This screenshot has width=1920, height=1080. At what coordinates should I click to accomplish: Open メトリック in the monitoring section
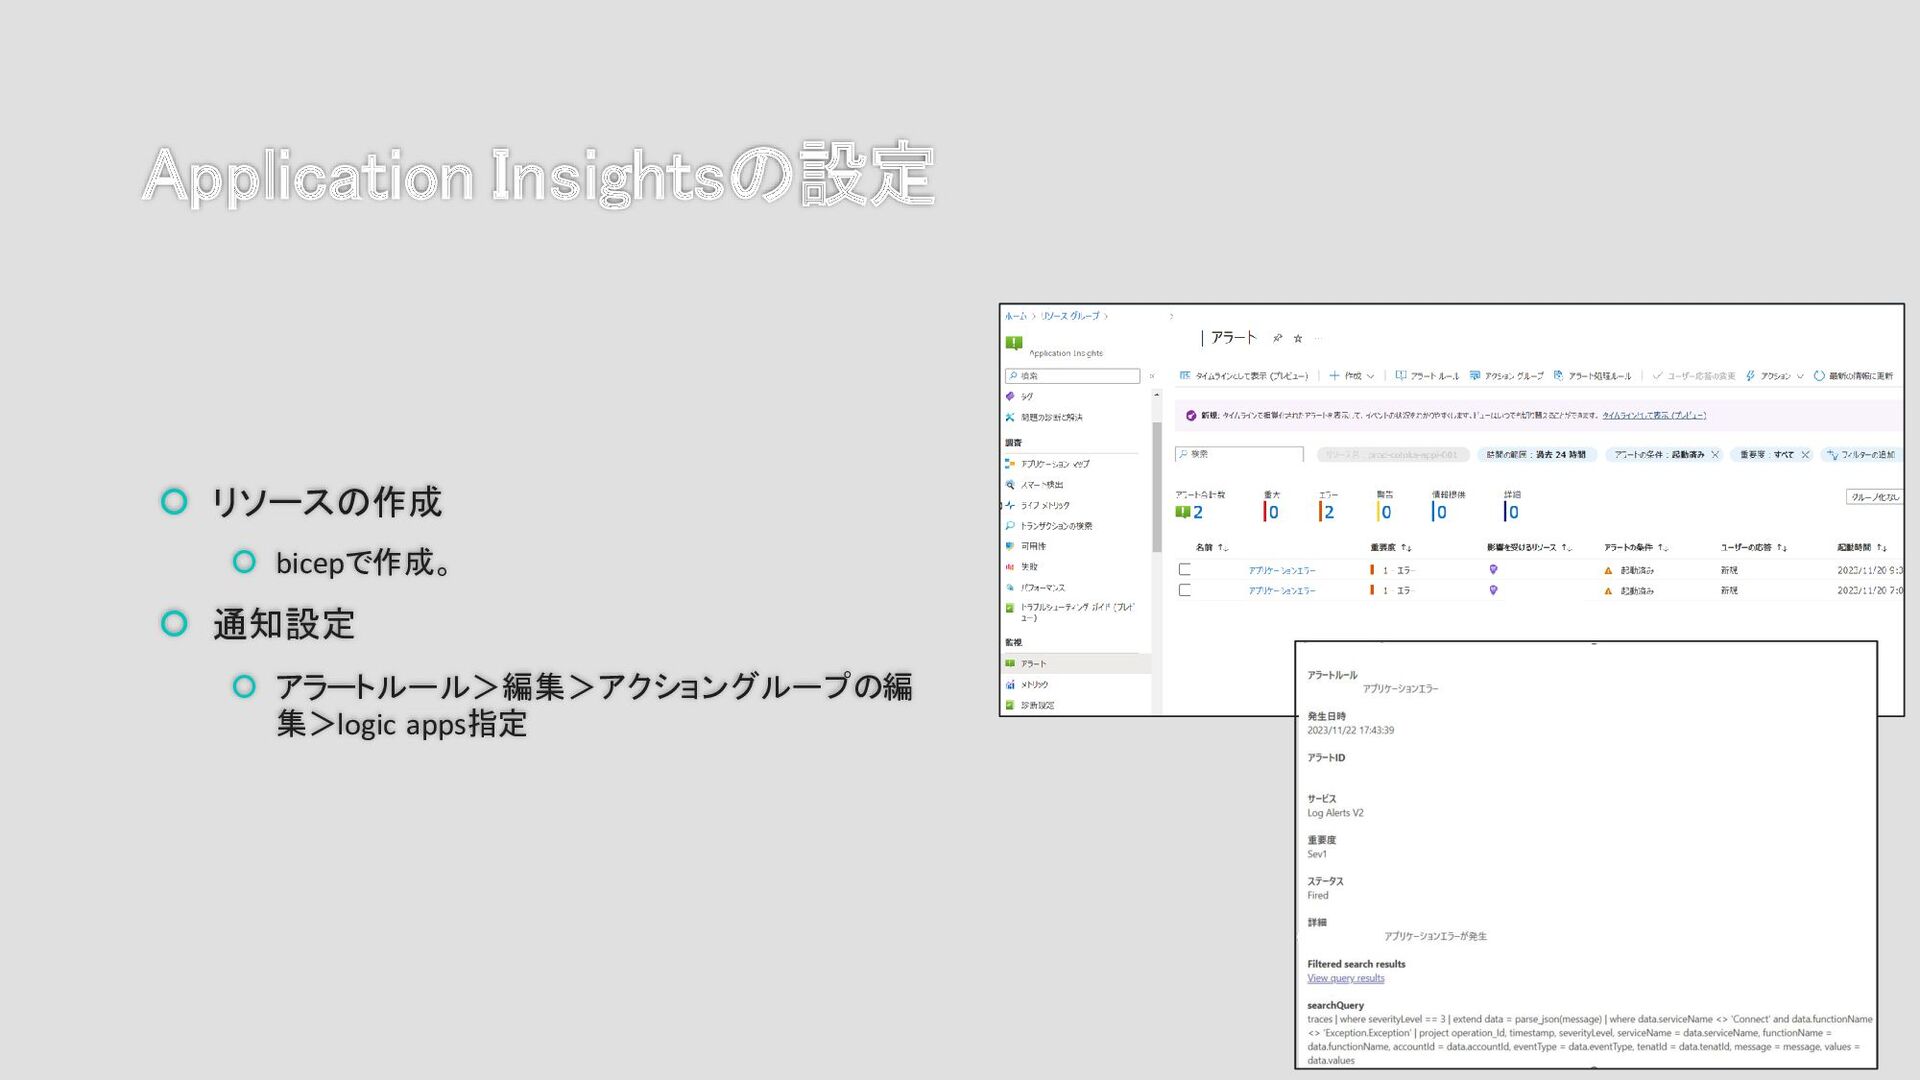[1034, 685]
